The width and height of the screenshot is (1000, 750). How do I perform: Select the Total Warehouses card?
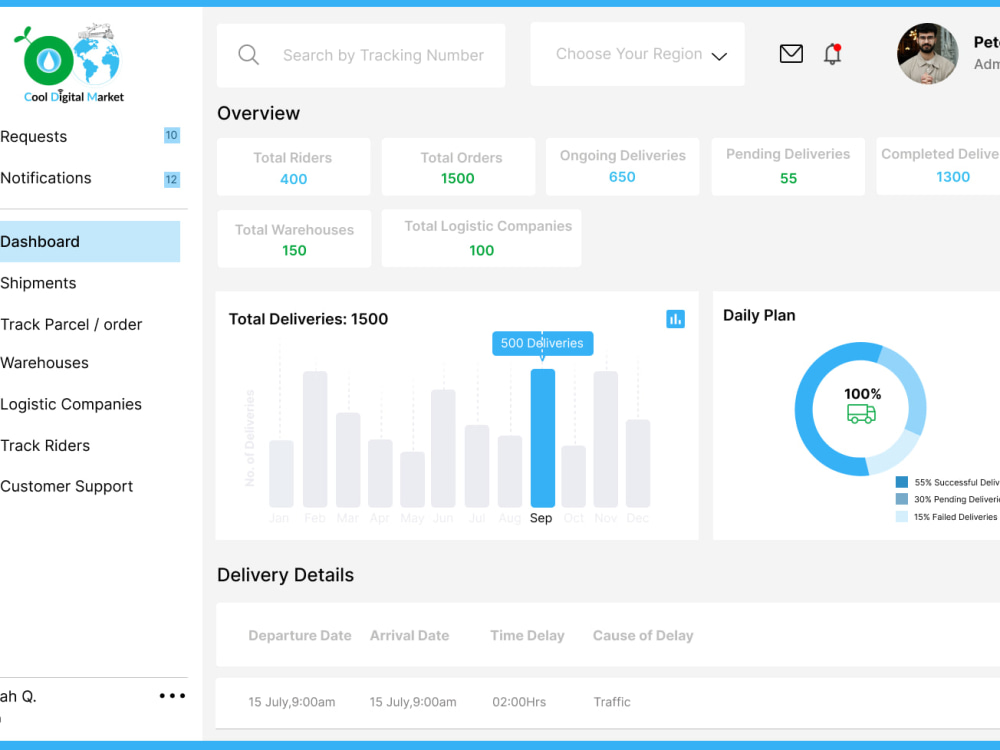pyautogui.click(x=294, y=239)
